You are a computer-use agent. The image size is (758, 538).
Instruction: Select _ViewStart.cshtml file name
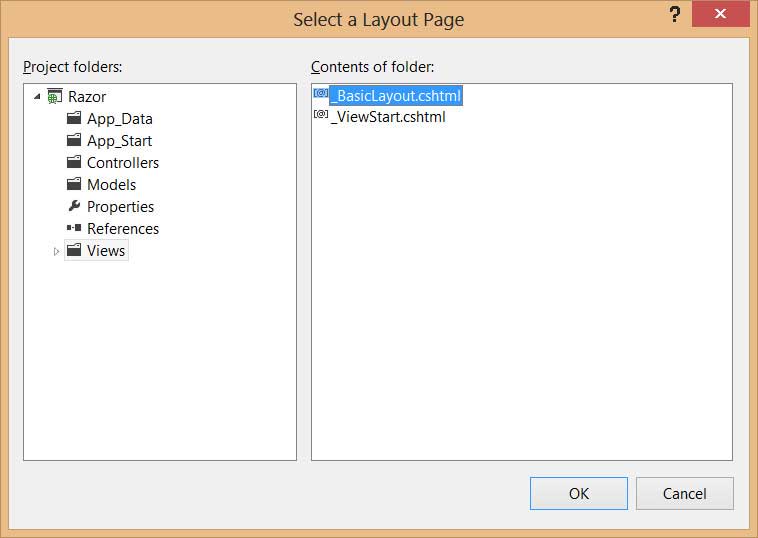tap(388, 117)
